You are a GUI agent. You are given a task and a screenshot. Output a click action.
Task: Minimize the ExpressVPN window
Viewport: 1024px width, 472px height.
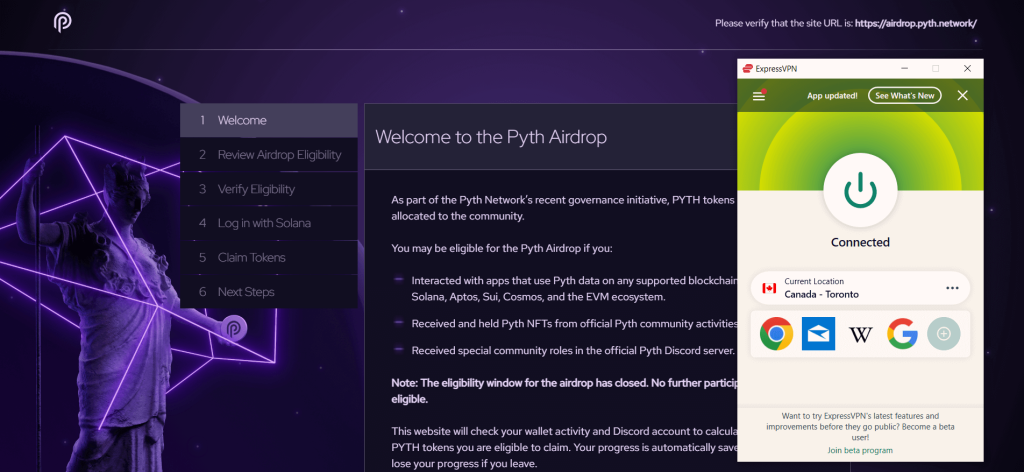click(905, 69)
